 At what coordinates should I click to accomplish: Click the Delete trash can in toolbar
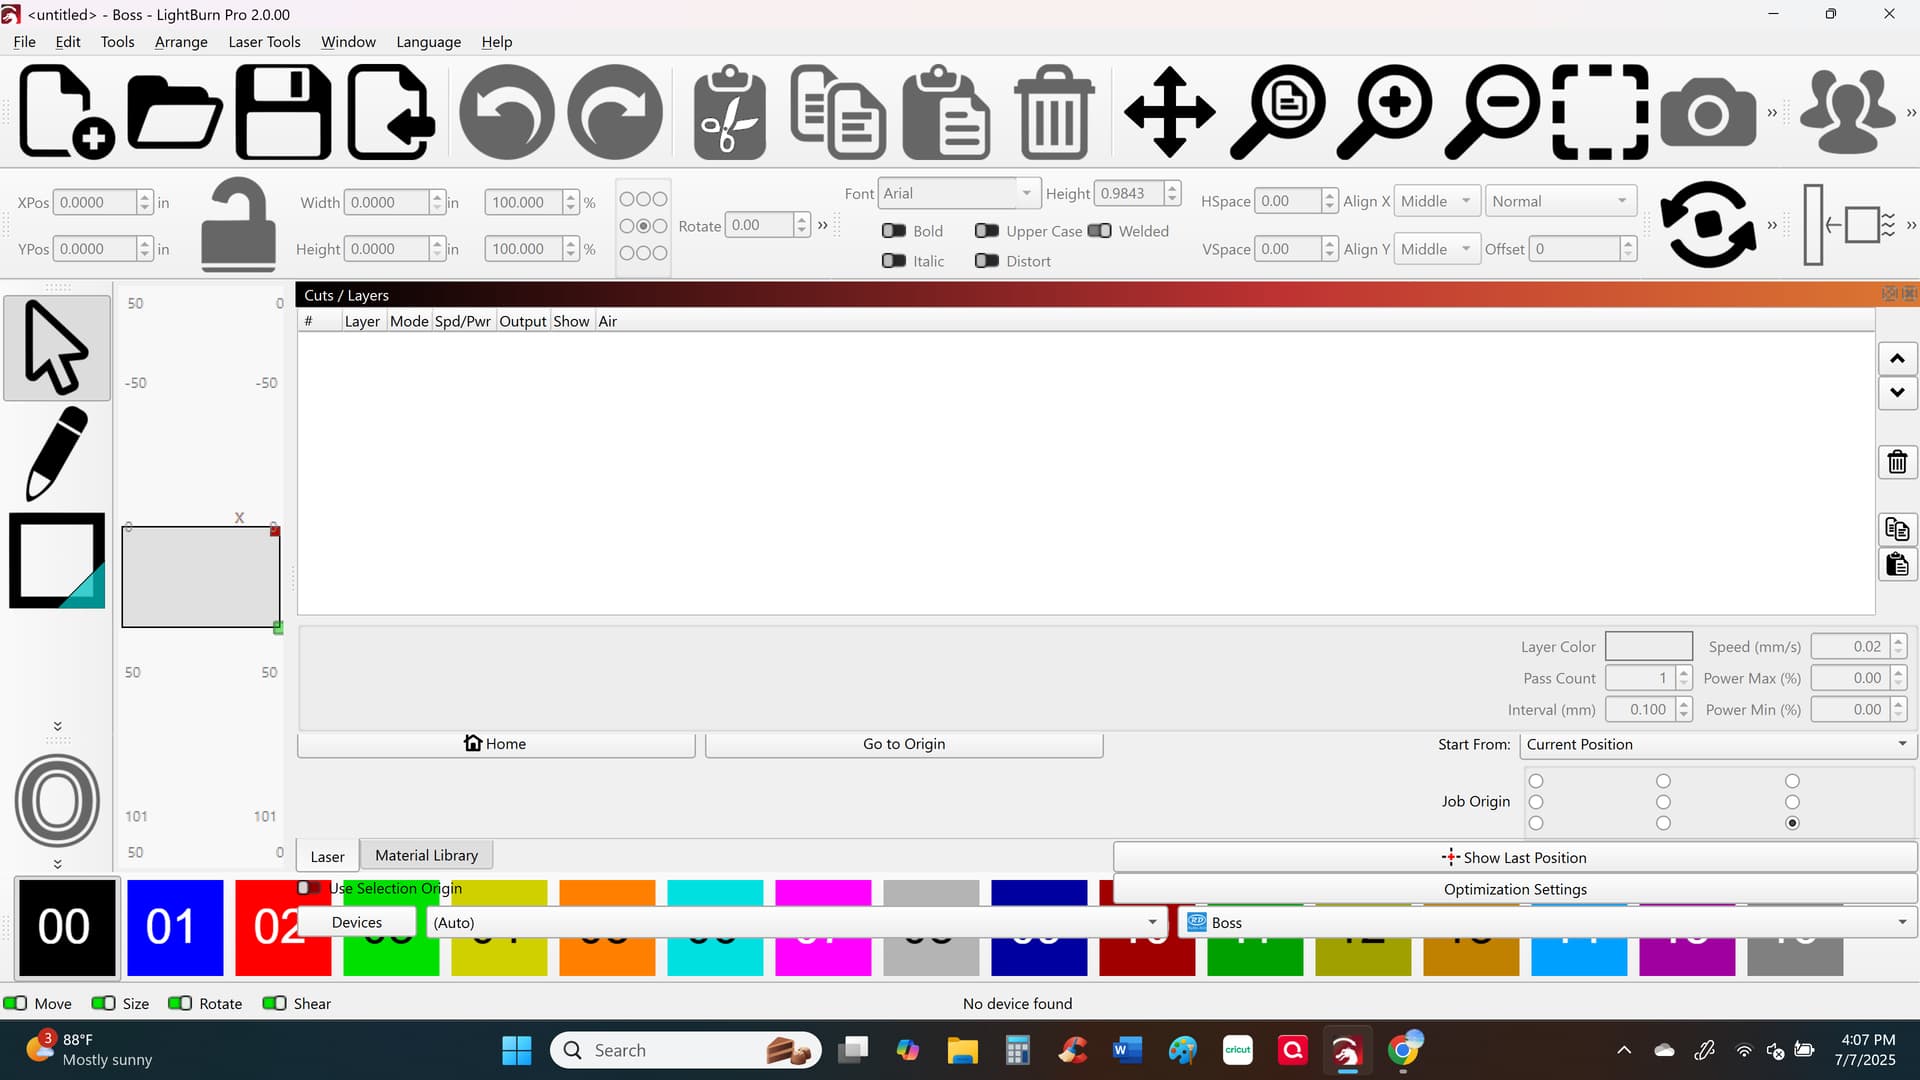[1055, 112]
